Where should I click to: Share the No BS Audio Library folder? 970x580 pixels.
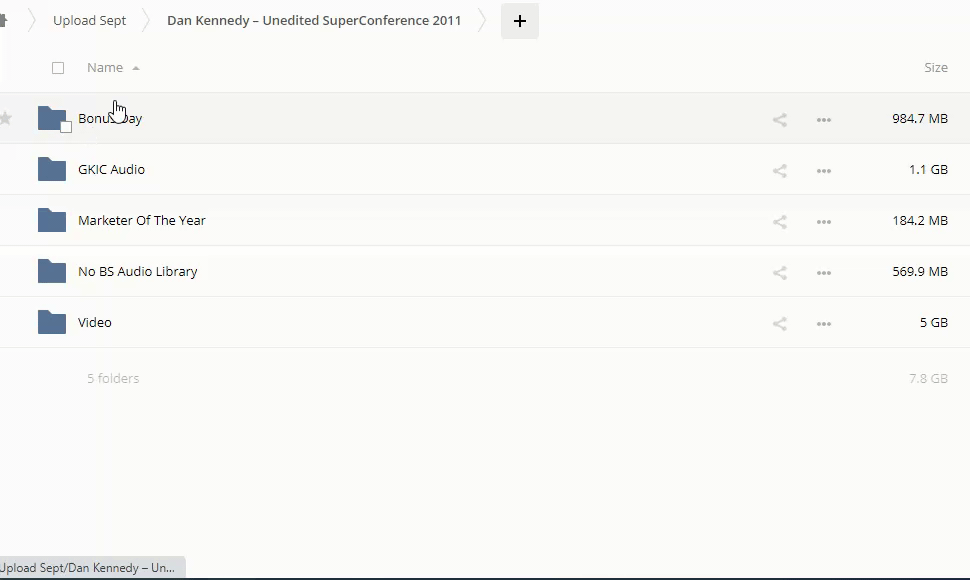pyautogui.click(x=780, y=273)
